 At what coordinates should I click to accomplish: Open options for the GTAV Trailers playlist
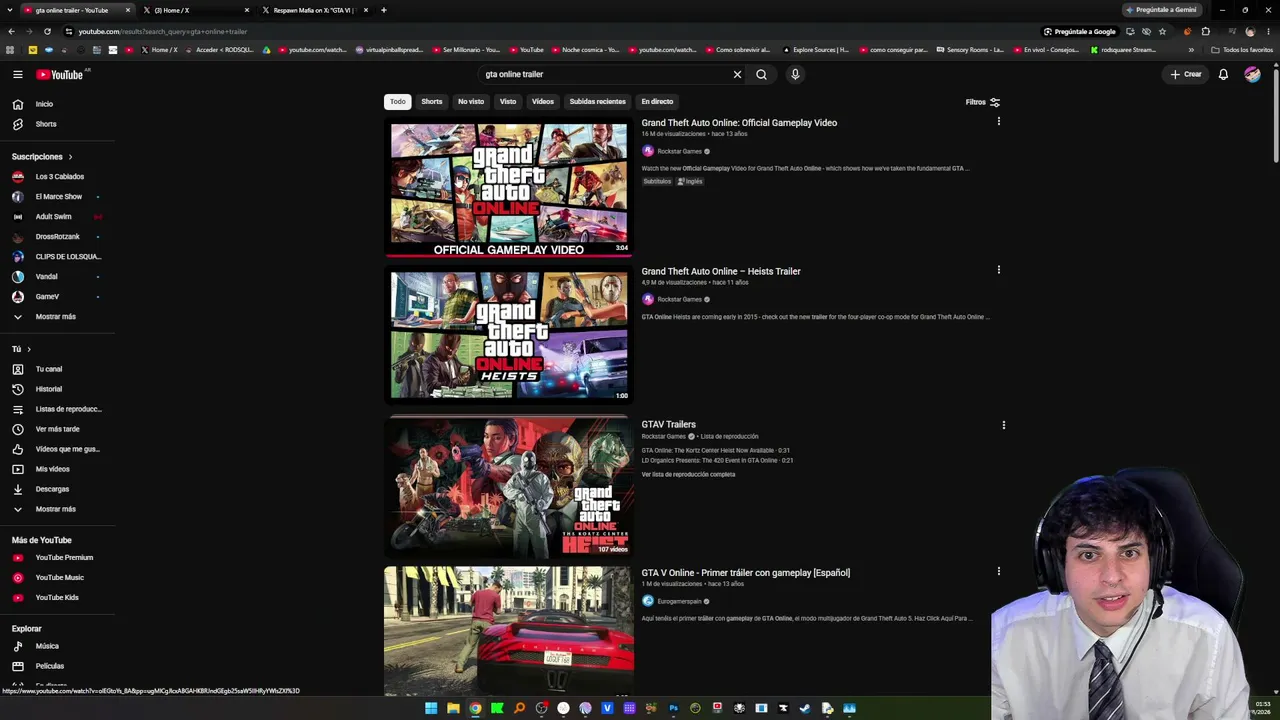pyautogui.click(x=1003, y=425)
